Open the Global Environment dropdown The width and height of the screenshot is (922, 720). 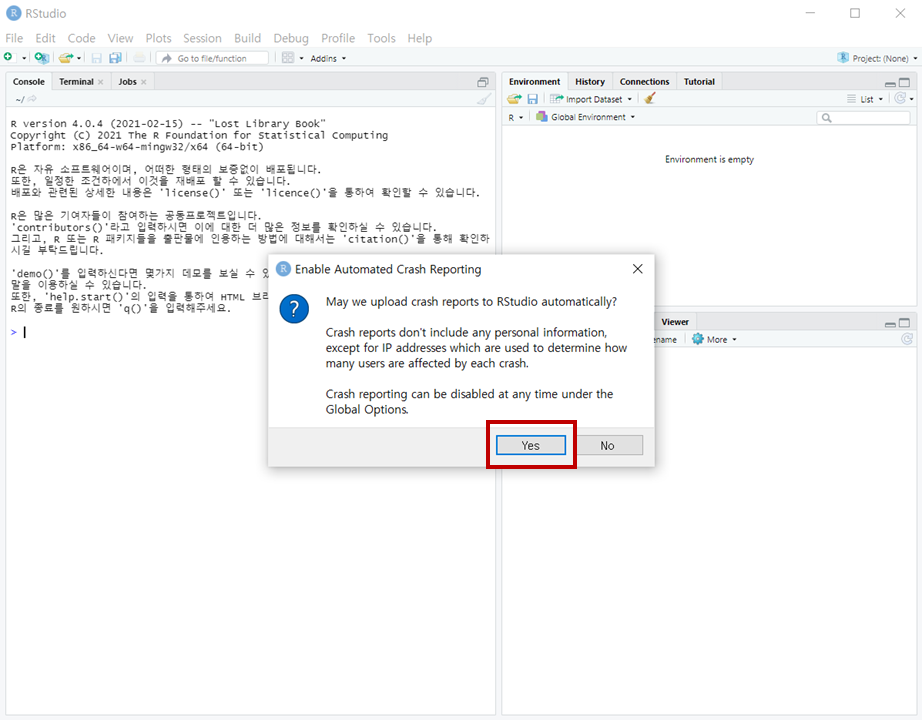tap(585, 117)
